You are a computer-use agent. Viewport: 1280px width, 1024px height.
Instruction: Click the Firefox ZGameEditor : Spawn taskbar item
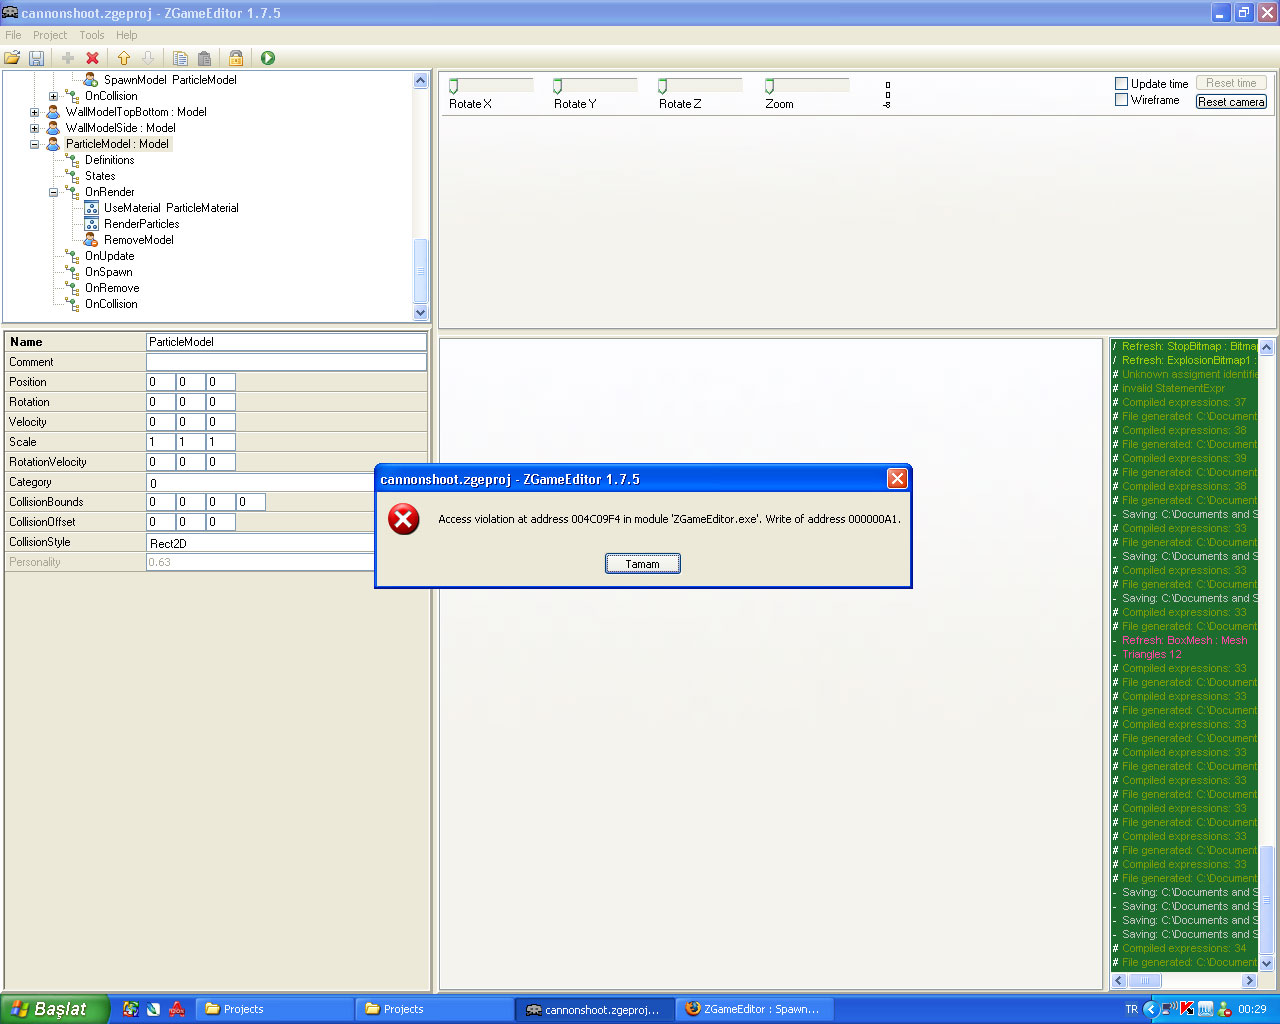coord(753,1009)
